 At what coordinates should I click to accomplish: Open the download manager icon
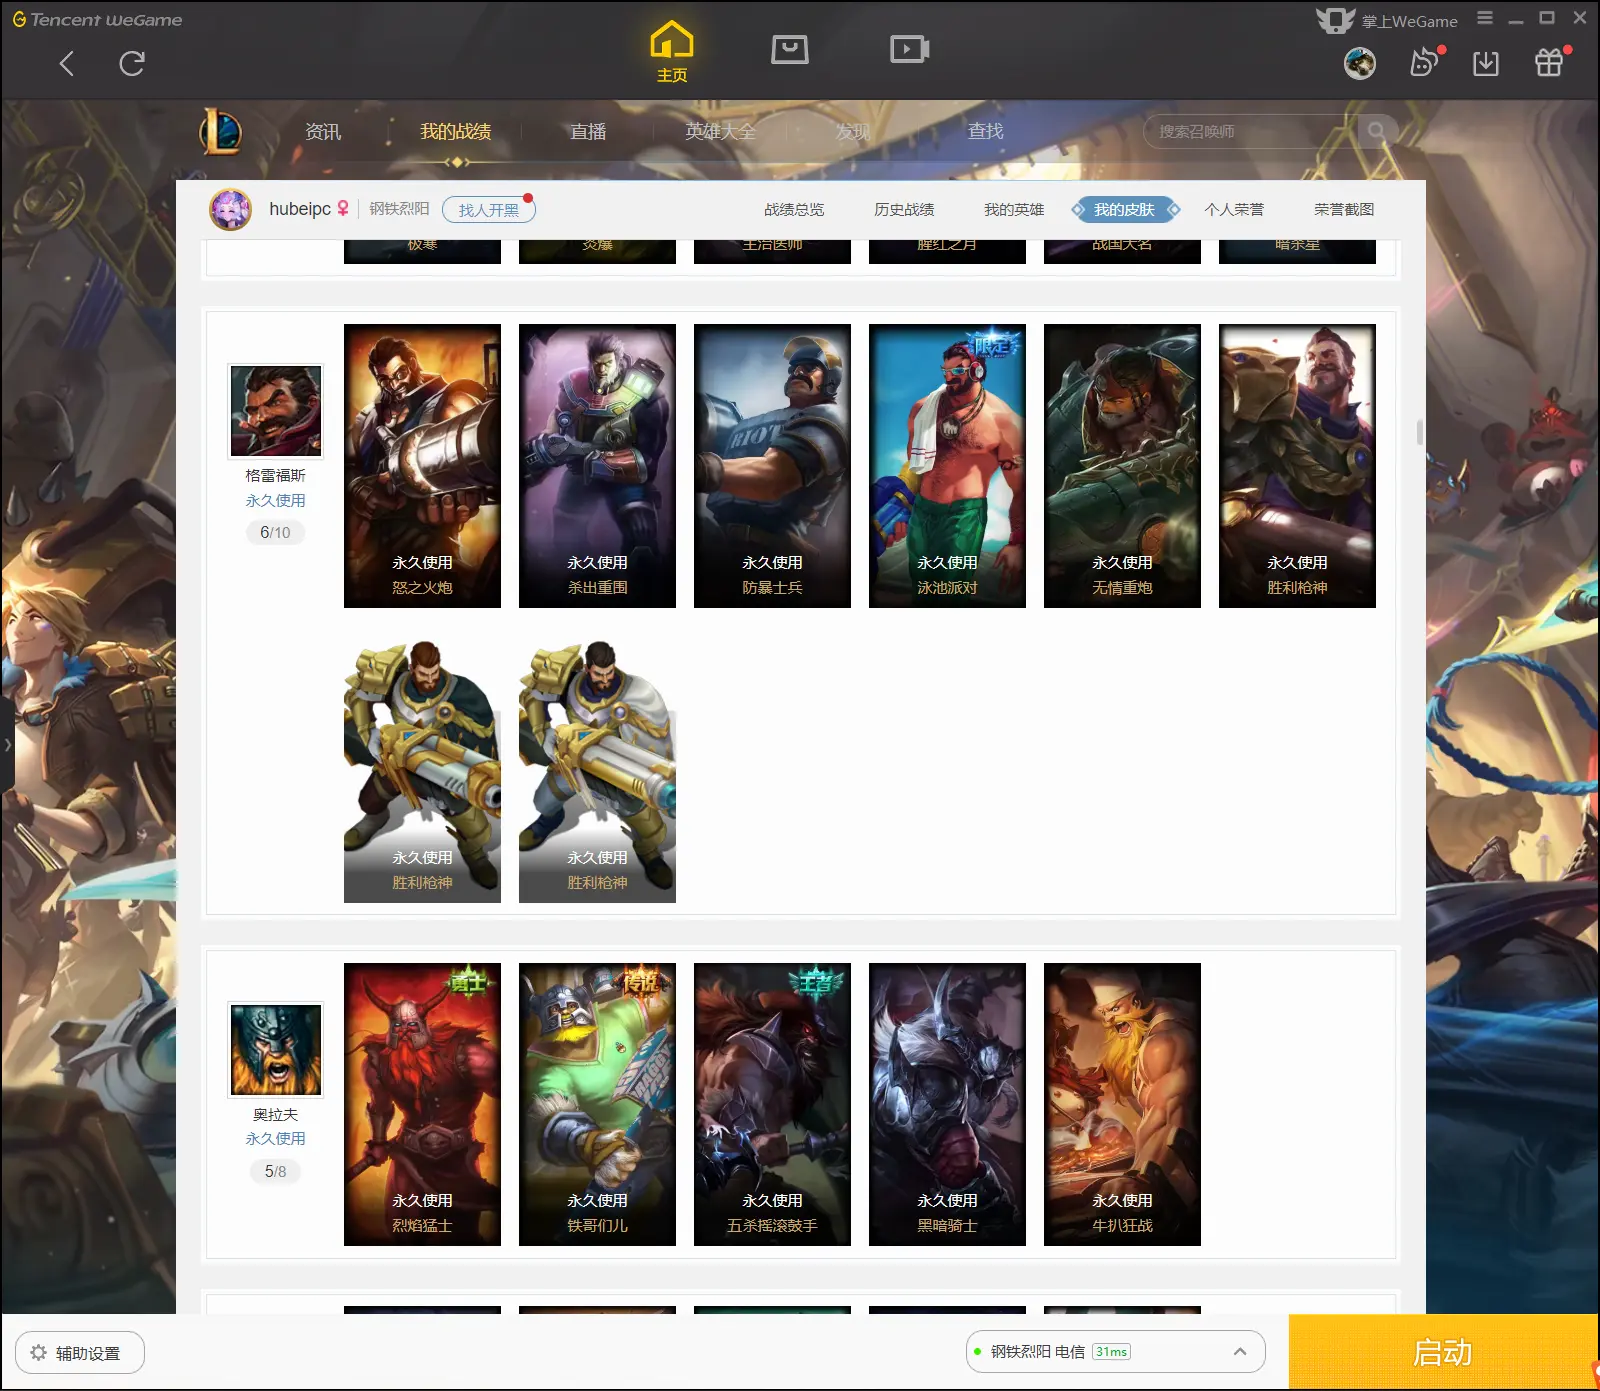[x=1486, y=64]
